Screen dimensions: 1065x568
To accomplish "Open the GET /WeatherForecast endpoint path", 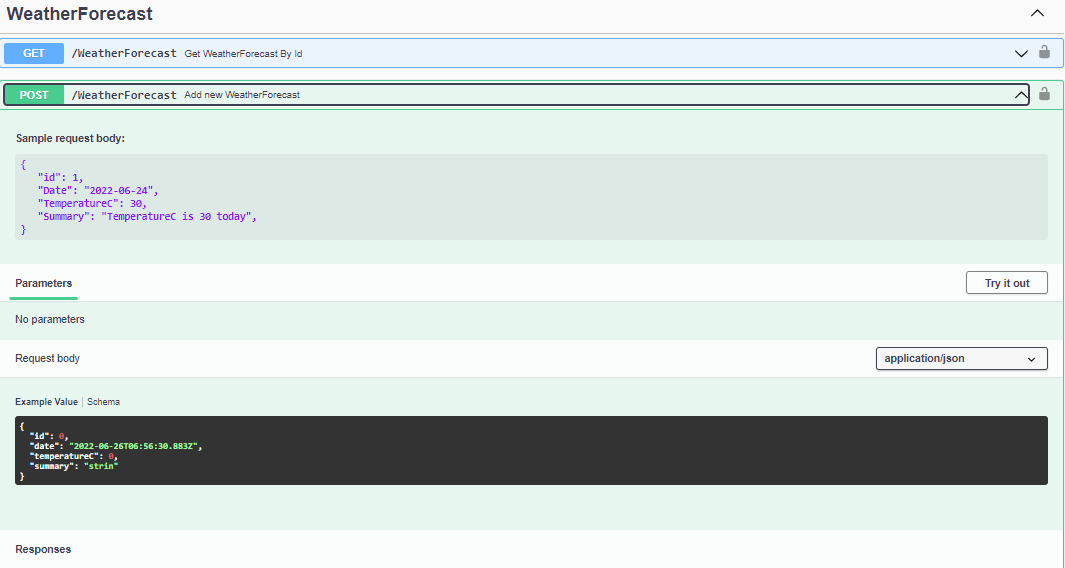I will pyautogui.click(x=124, y=53).
